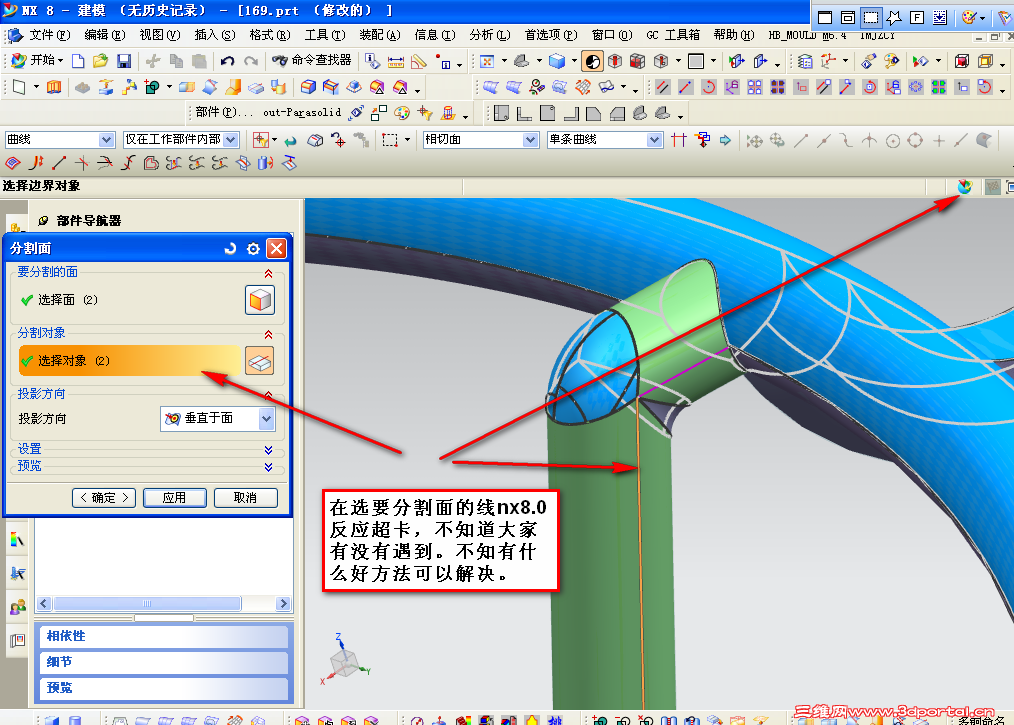Click the New file icon
Viewport: 1014px width, 725px height.
78,61
